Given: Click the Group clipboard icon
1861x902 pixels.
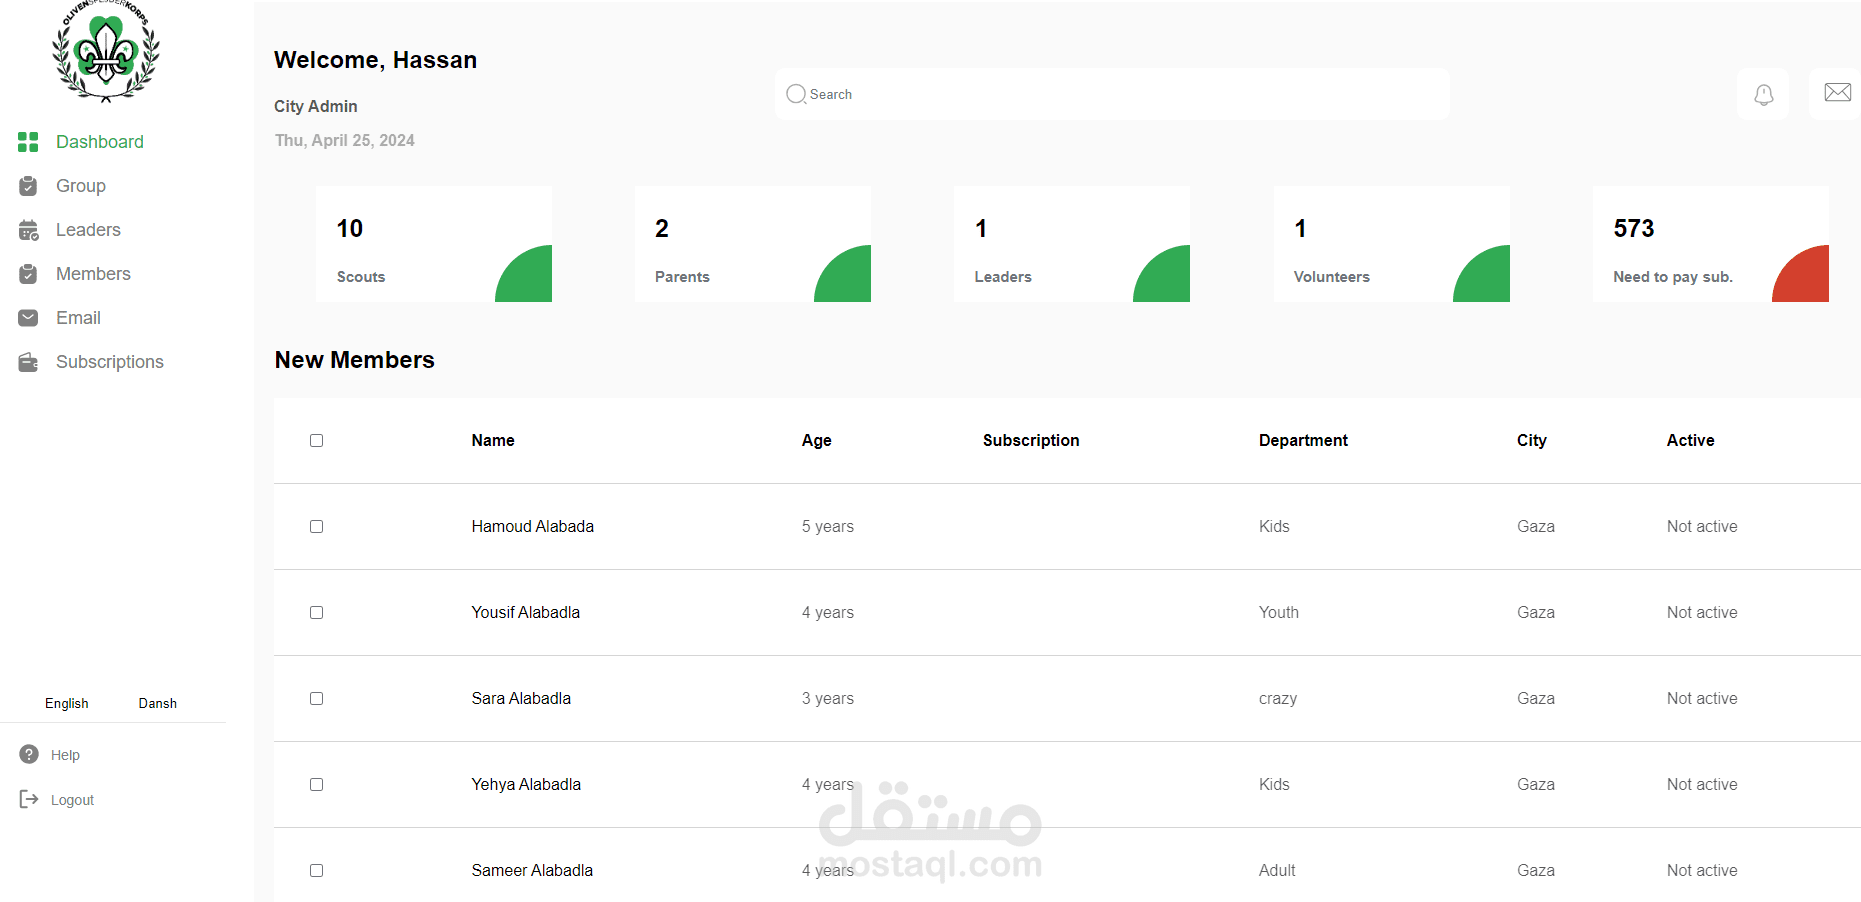Looking at the screenshot, I should pos(28,186).
